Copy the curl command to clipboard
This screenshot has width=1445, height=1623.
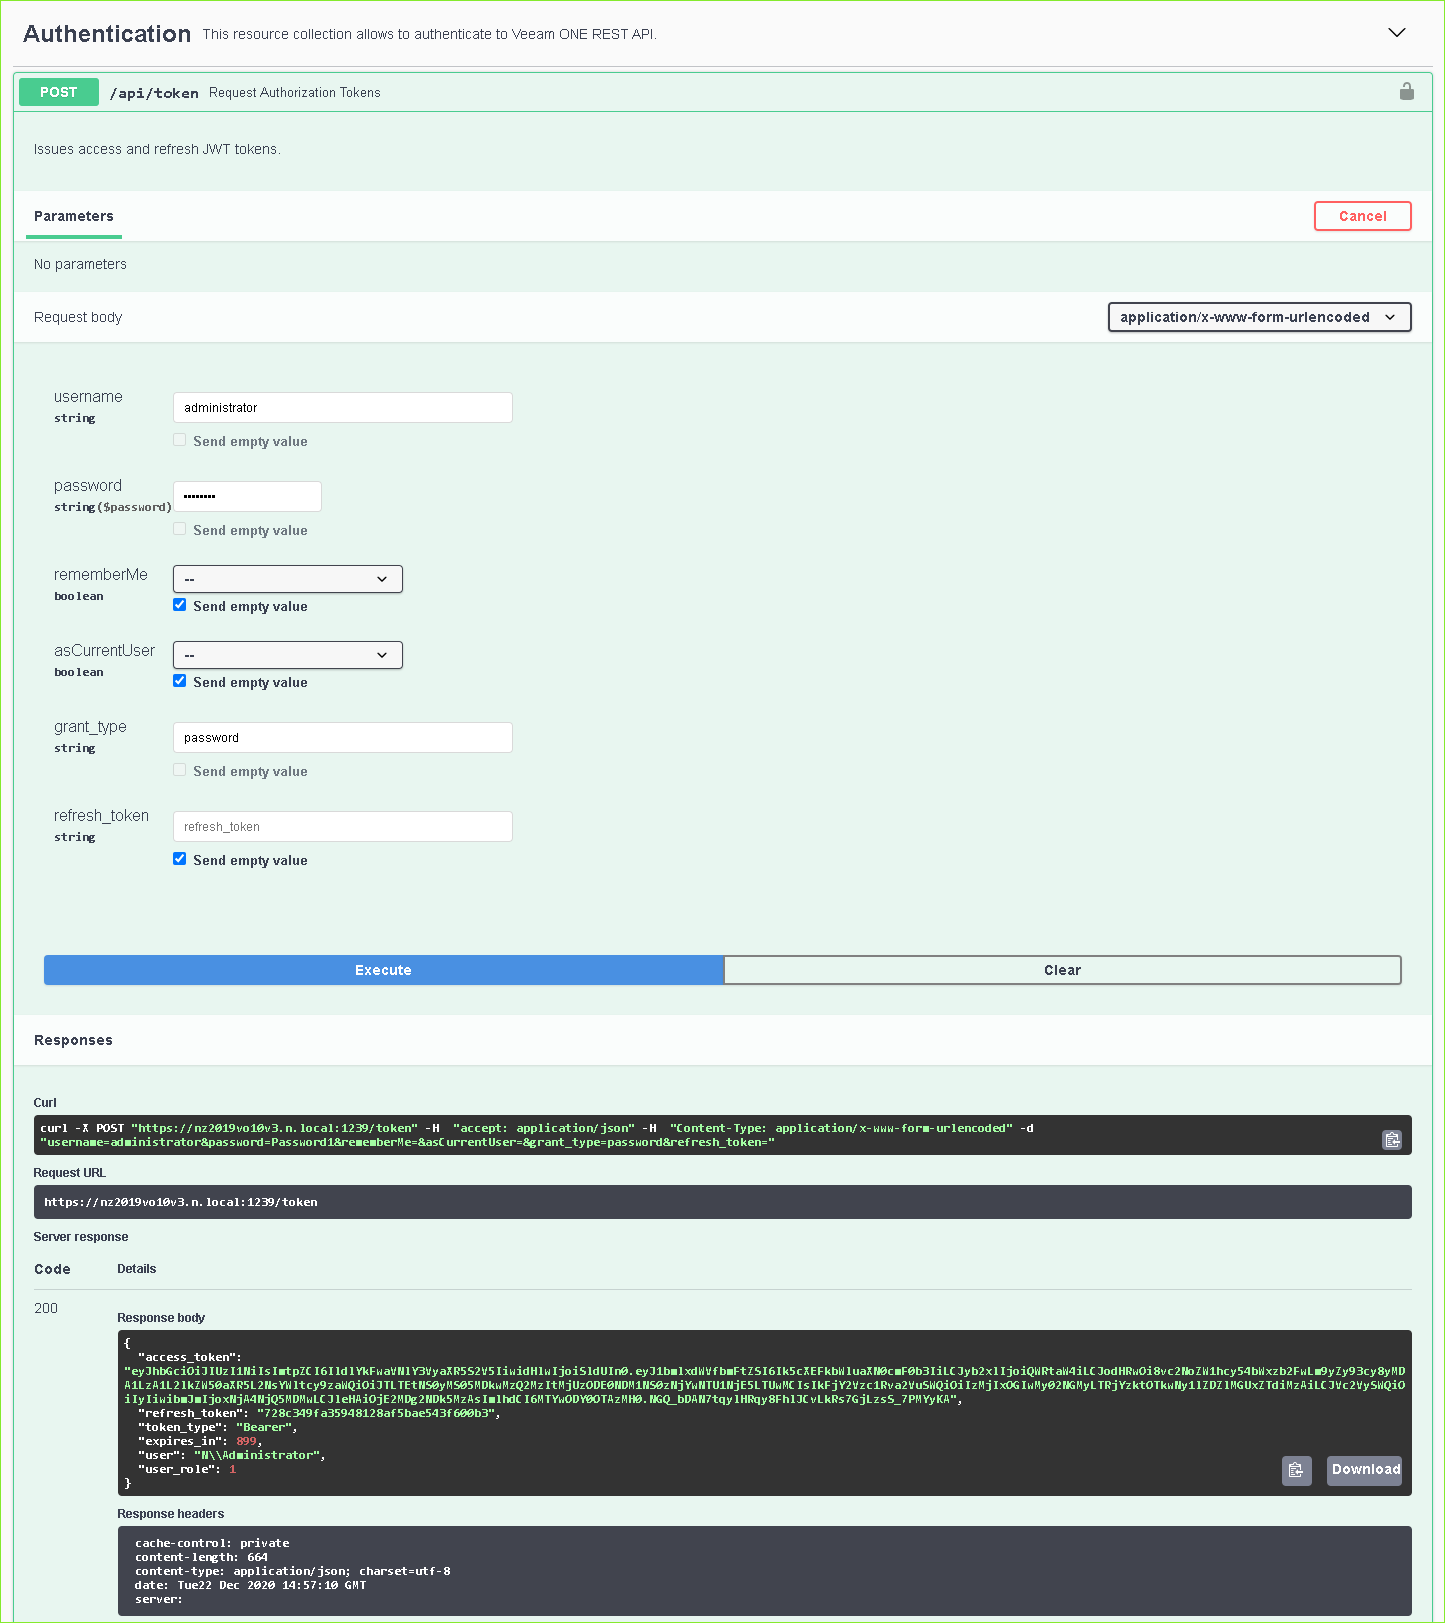point(1391,1140)
